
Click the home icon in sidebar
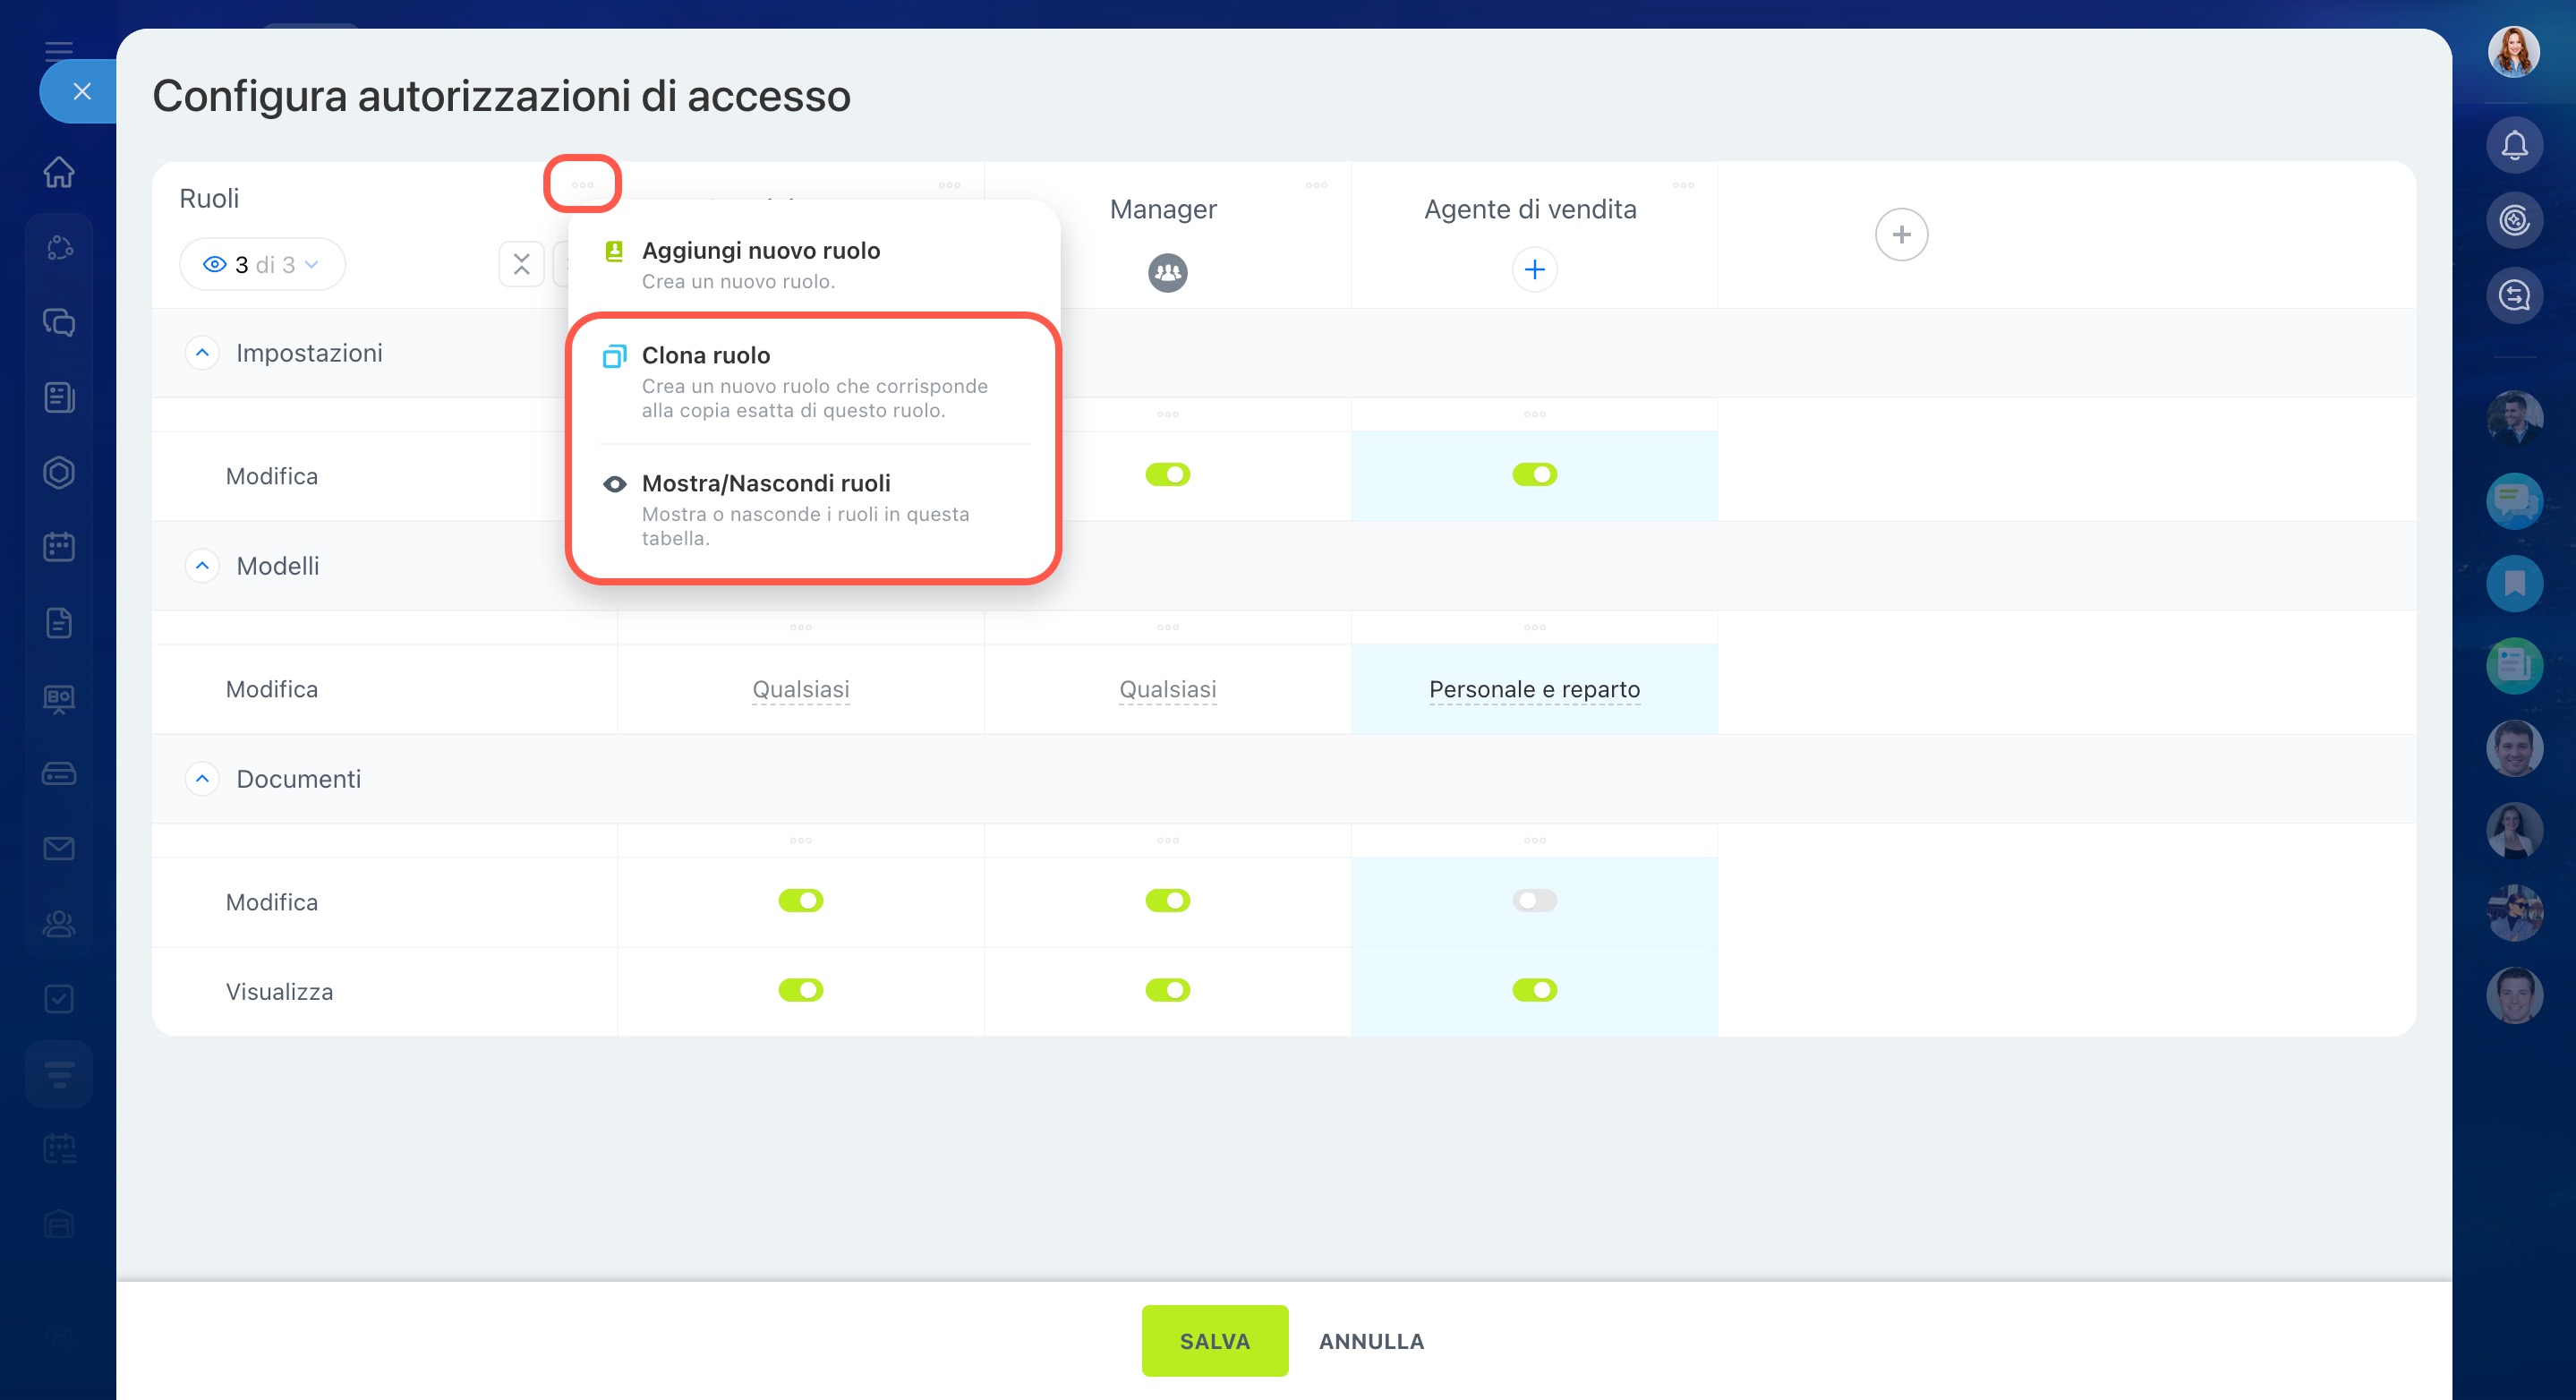pos(59,171)
